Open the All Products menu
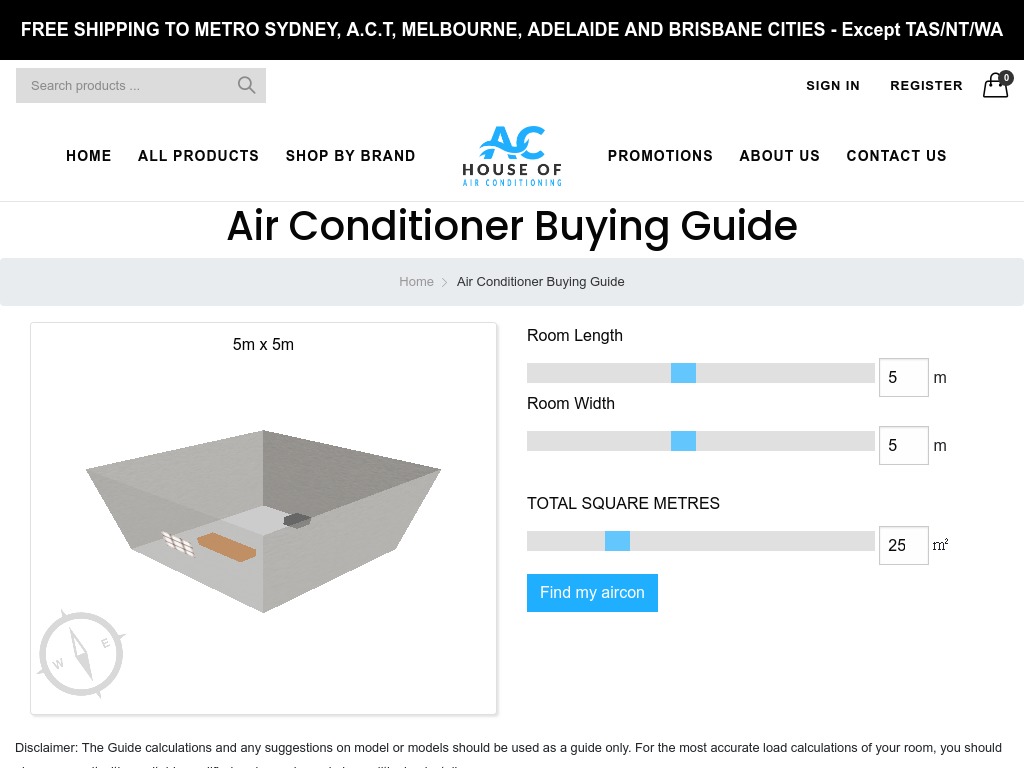The image size is (1024, 768). click(x=198, y=156)
